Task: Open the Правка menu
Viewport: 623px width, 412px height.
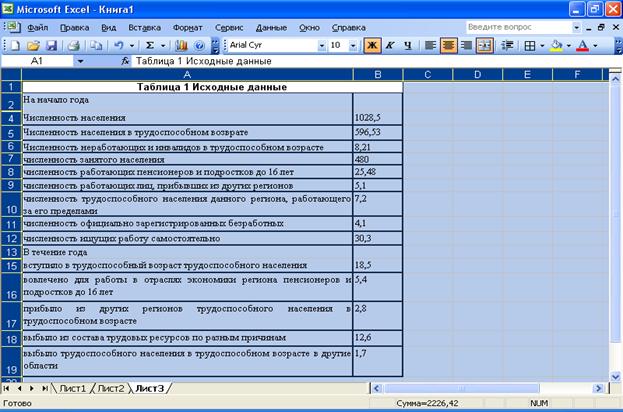Action: point(74,28)
